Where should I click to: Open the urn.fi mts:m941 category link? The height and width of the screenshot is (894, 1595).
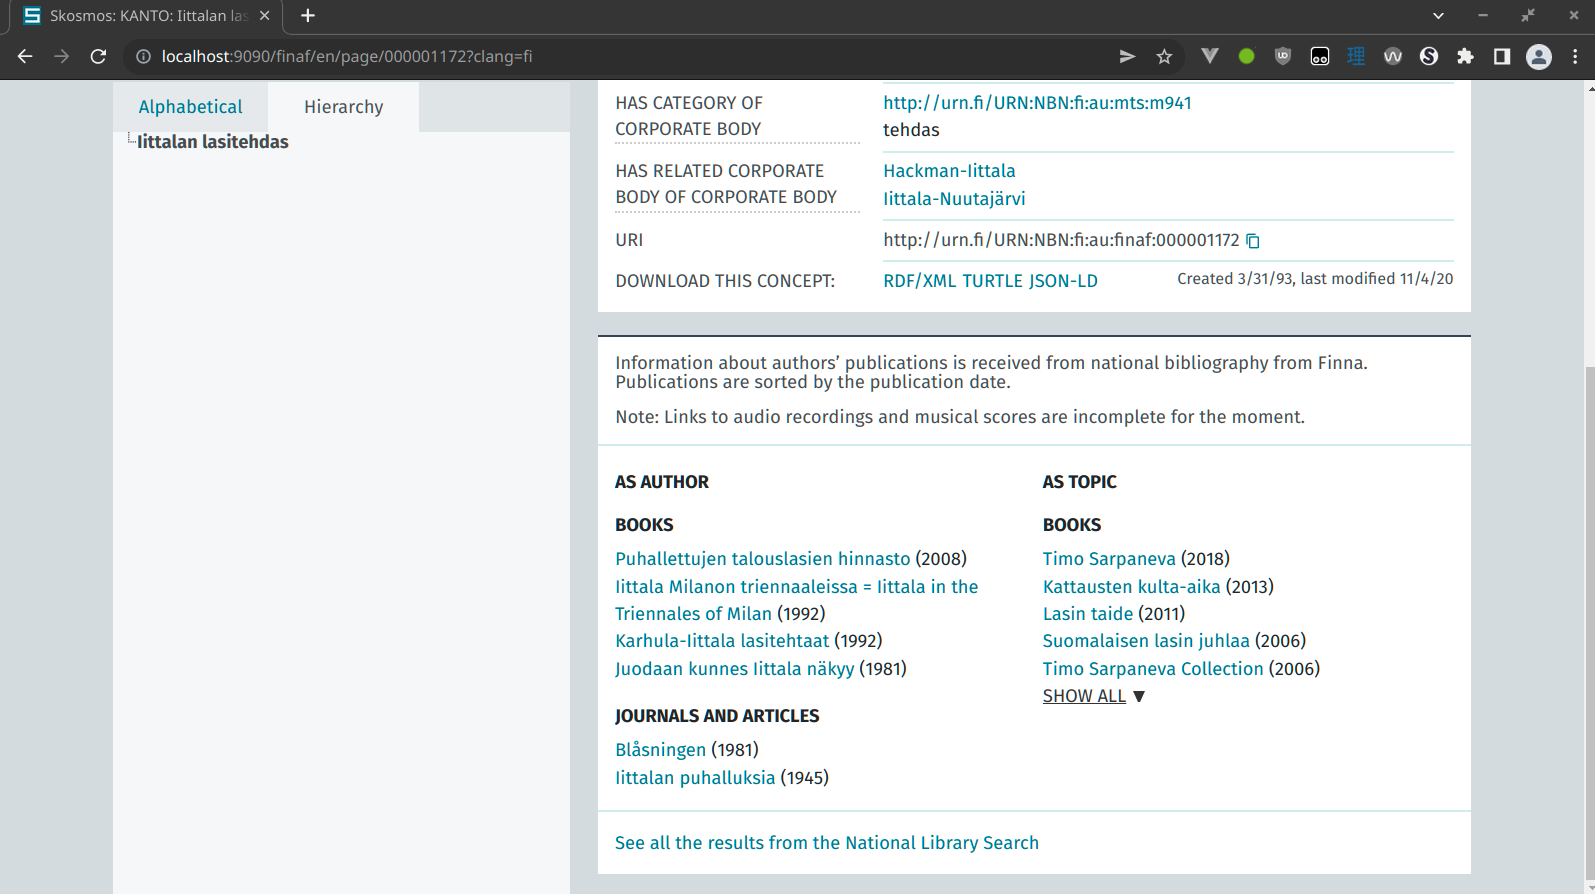pyautogui.click(x=1037, y=103)
